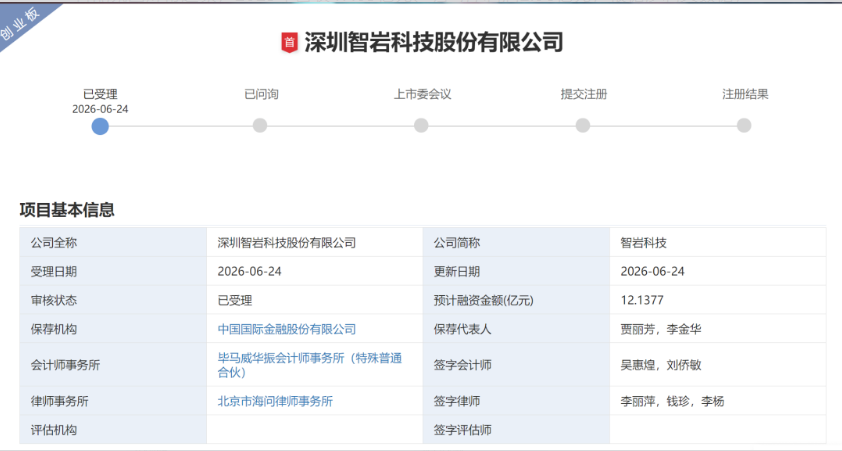842x451 pixels.
Task: Click the 公司简称 label cell
Action: pos(517,243)
